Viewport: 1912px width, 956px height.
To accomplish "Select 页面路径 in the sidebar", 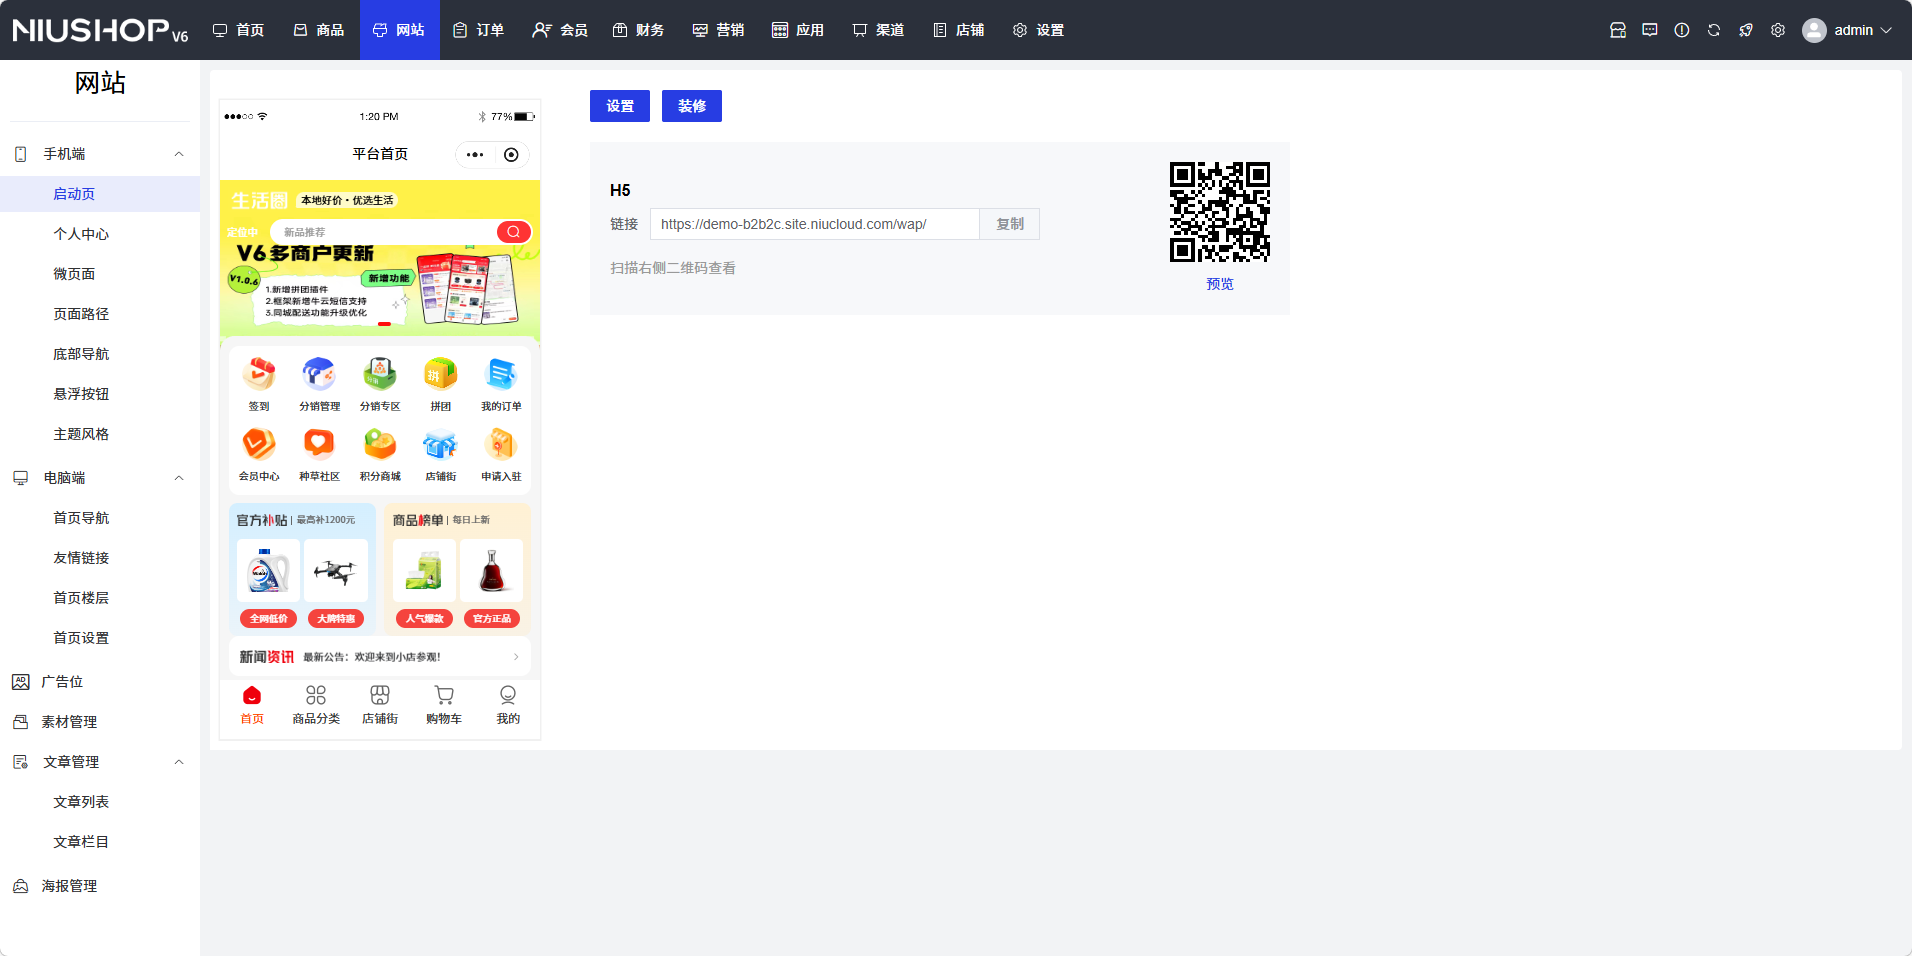I will (100, 314).
